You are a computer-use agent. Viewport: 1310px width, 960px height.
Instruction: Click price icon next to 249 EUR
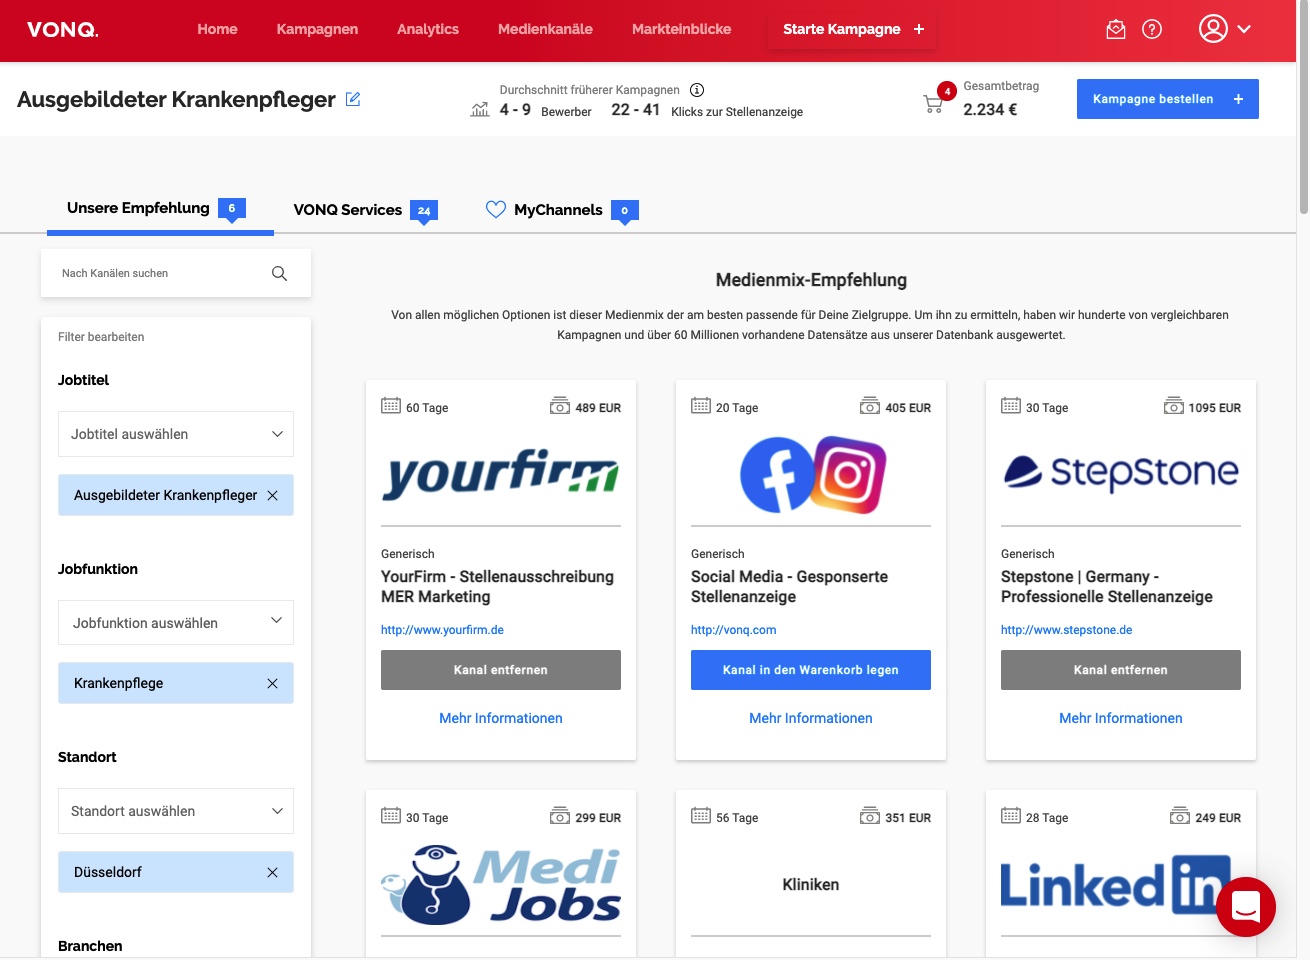(1180, 816)
